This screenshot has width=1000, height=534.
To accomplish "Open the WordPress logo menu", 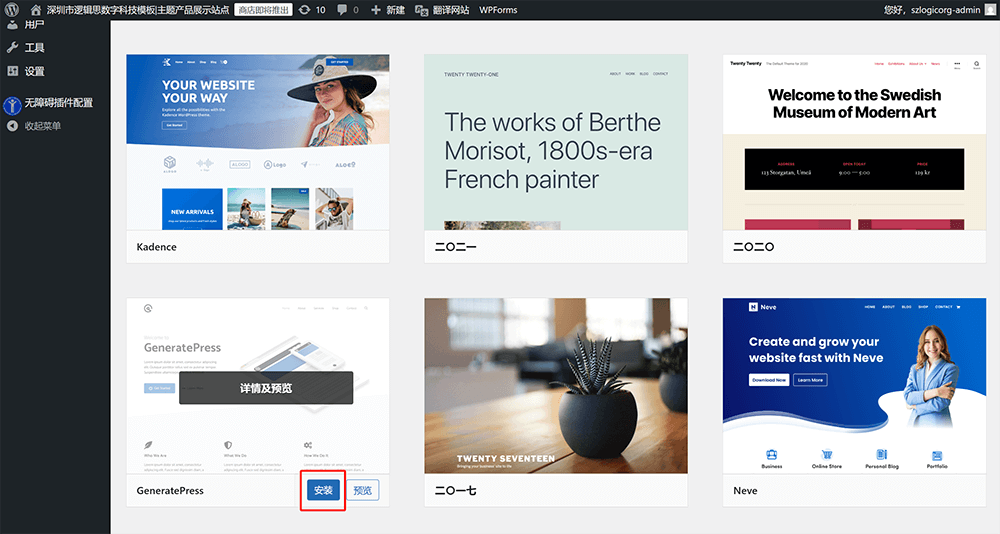I will (x=11, y=10).
